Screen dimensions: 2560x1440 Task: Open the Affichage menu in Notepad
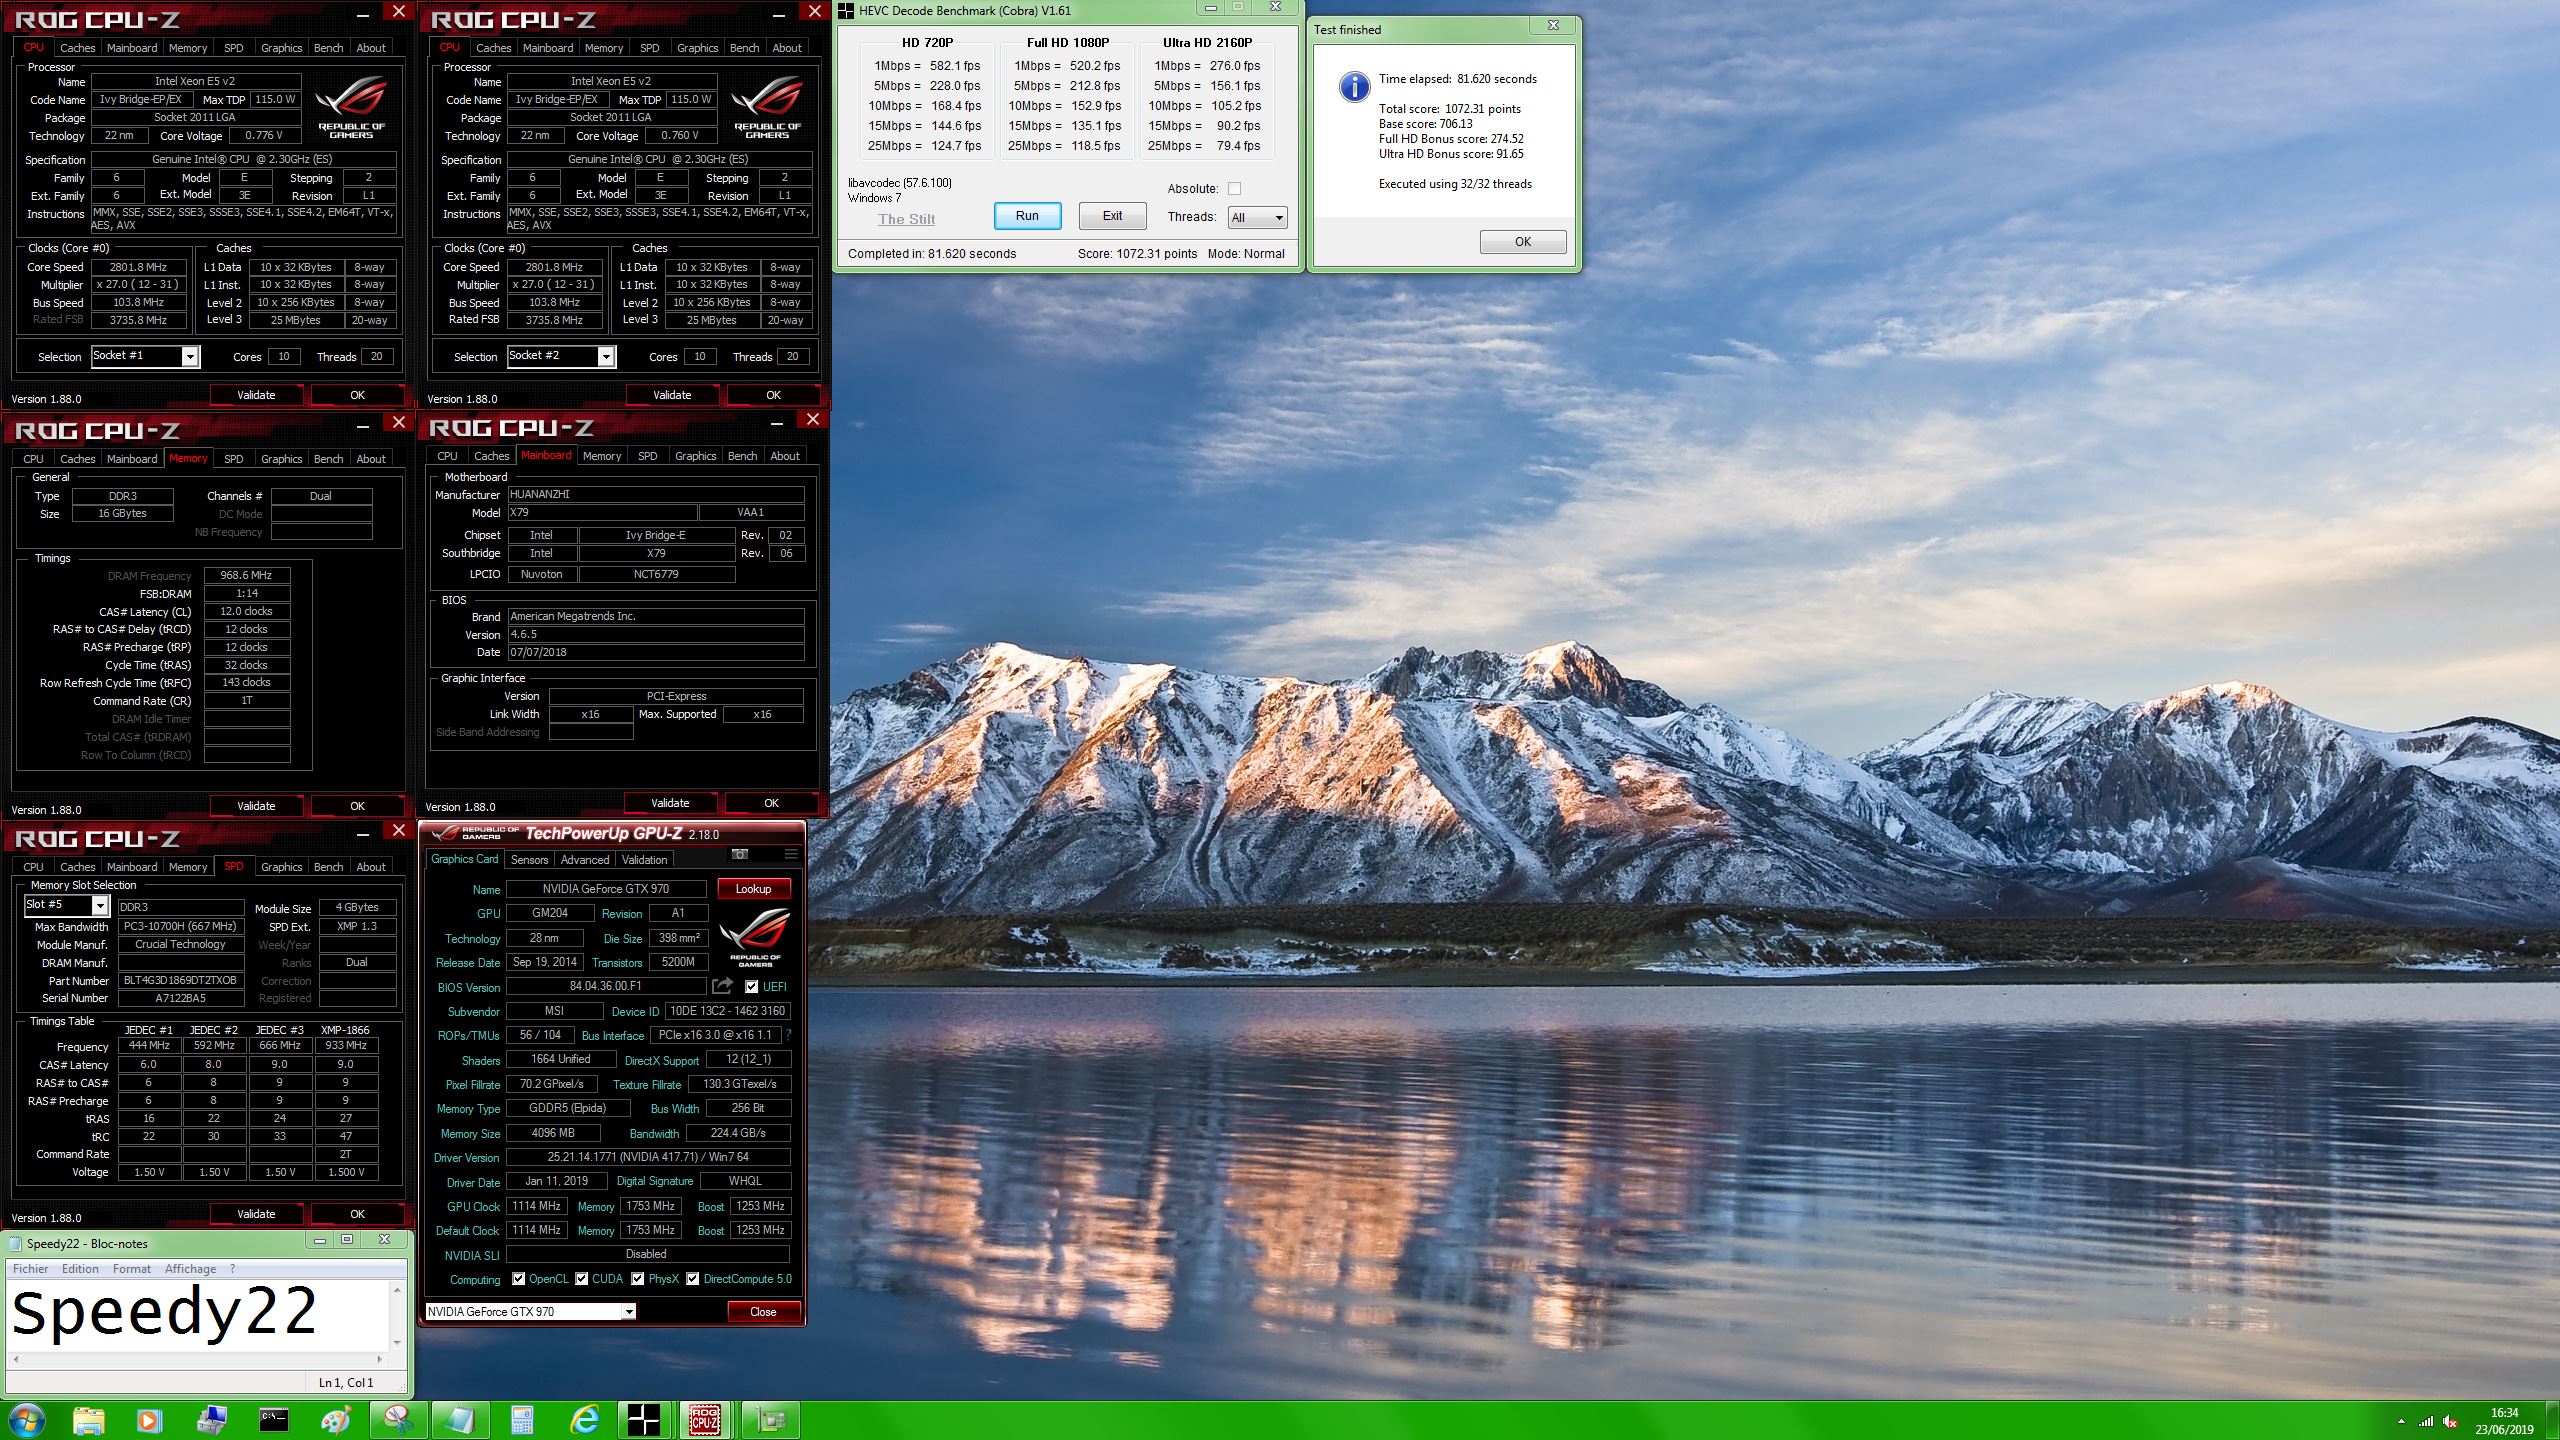(190, 1269)
